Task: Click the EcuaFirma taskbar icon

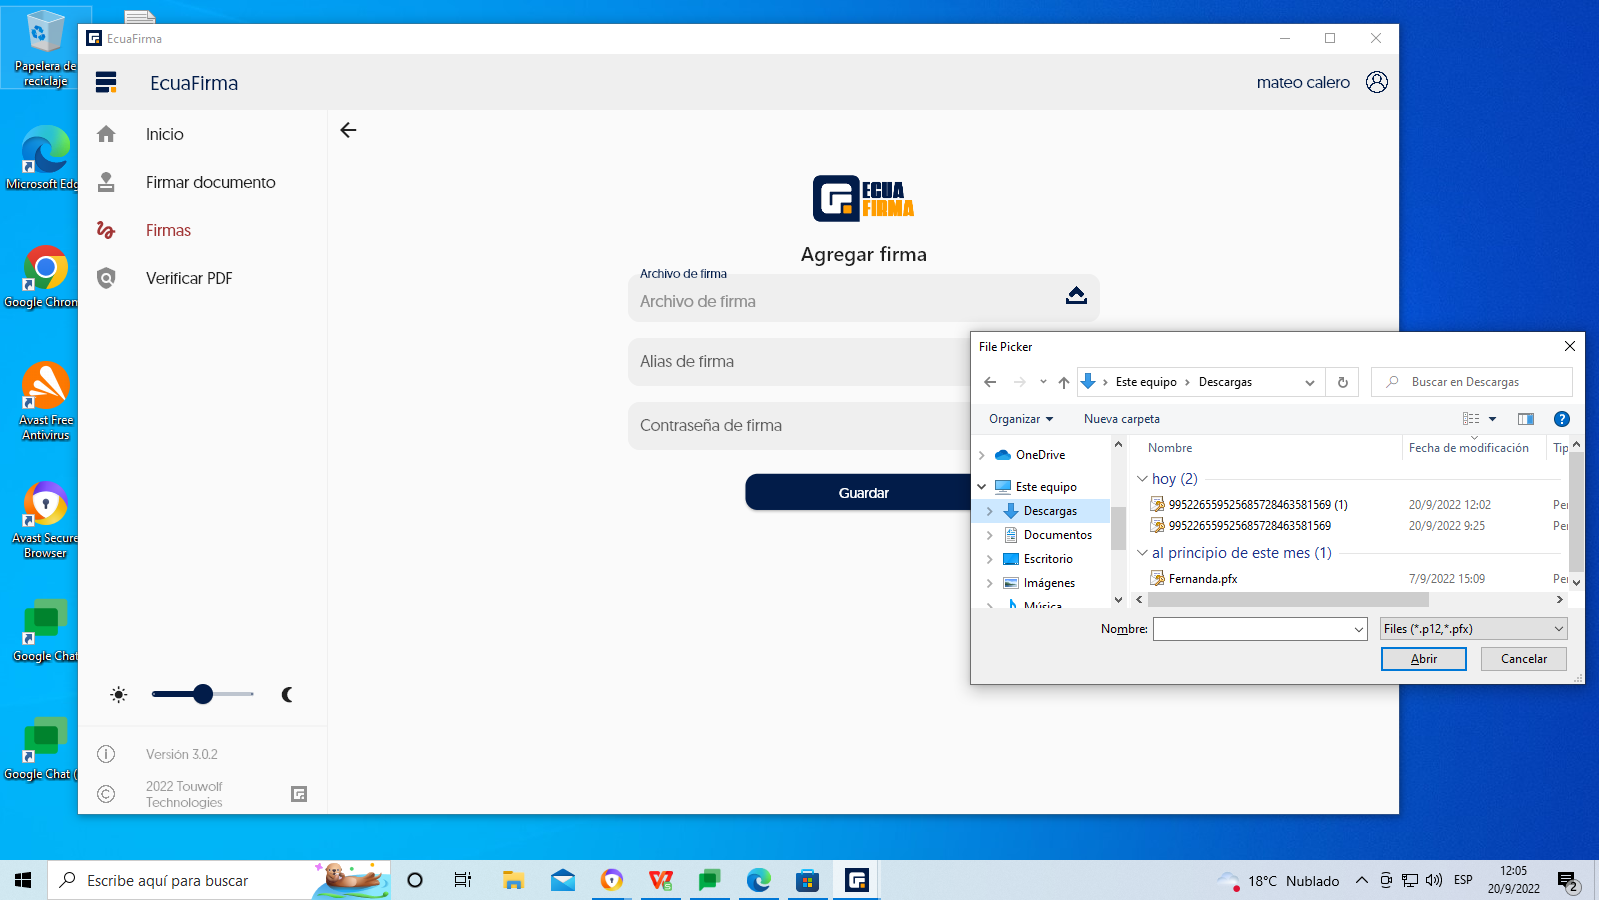Action: [857, 880]
